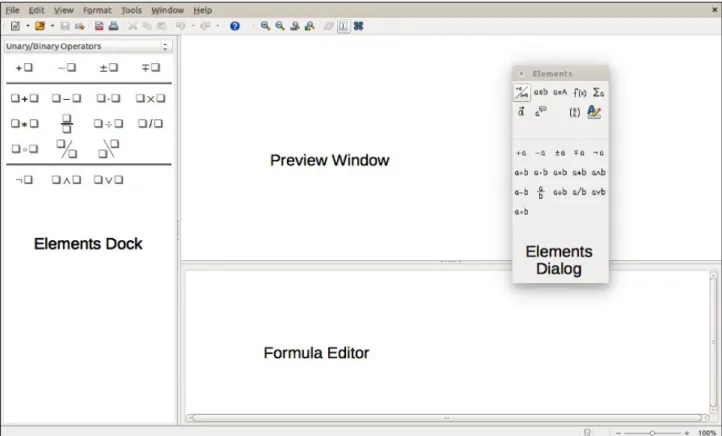
Task: Insert logical OR operator in Elements Dock
Action: [108, 180]
